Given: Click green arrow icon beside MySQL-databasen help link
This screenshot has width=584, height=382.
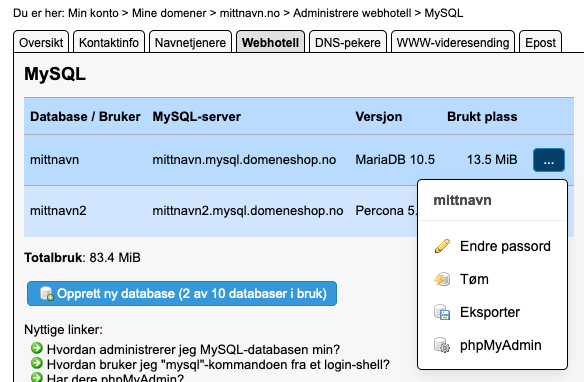Looking at the screenshot, I should (36, 348).
